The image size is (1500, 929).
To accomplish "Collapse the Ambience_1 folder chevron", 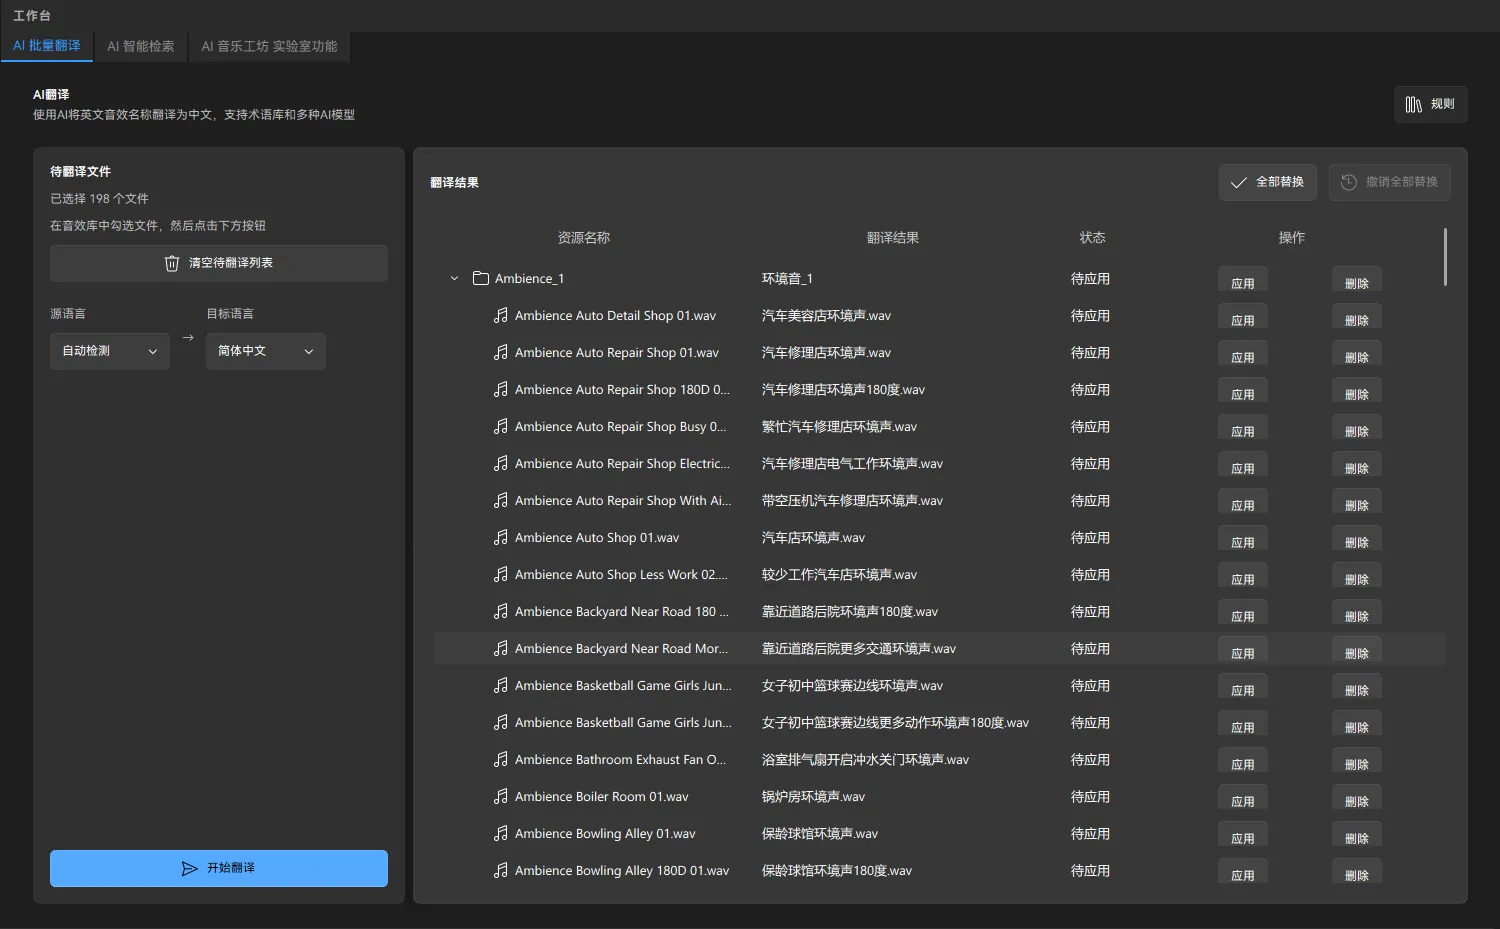I will 454,279.
